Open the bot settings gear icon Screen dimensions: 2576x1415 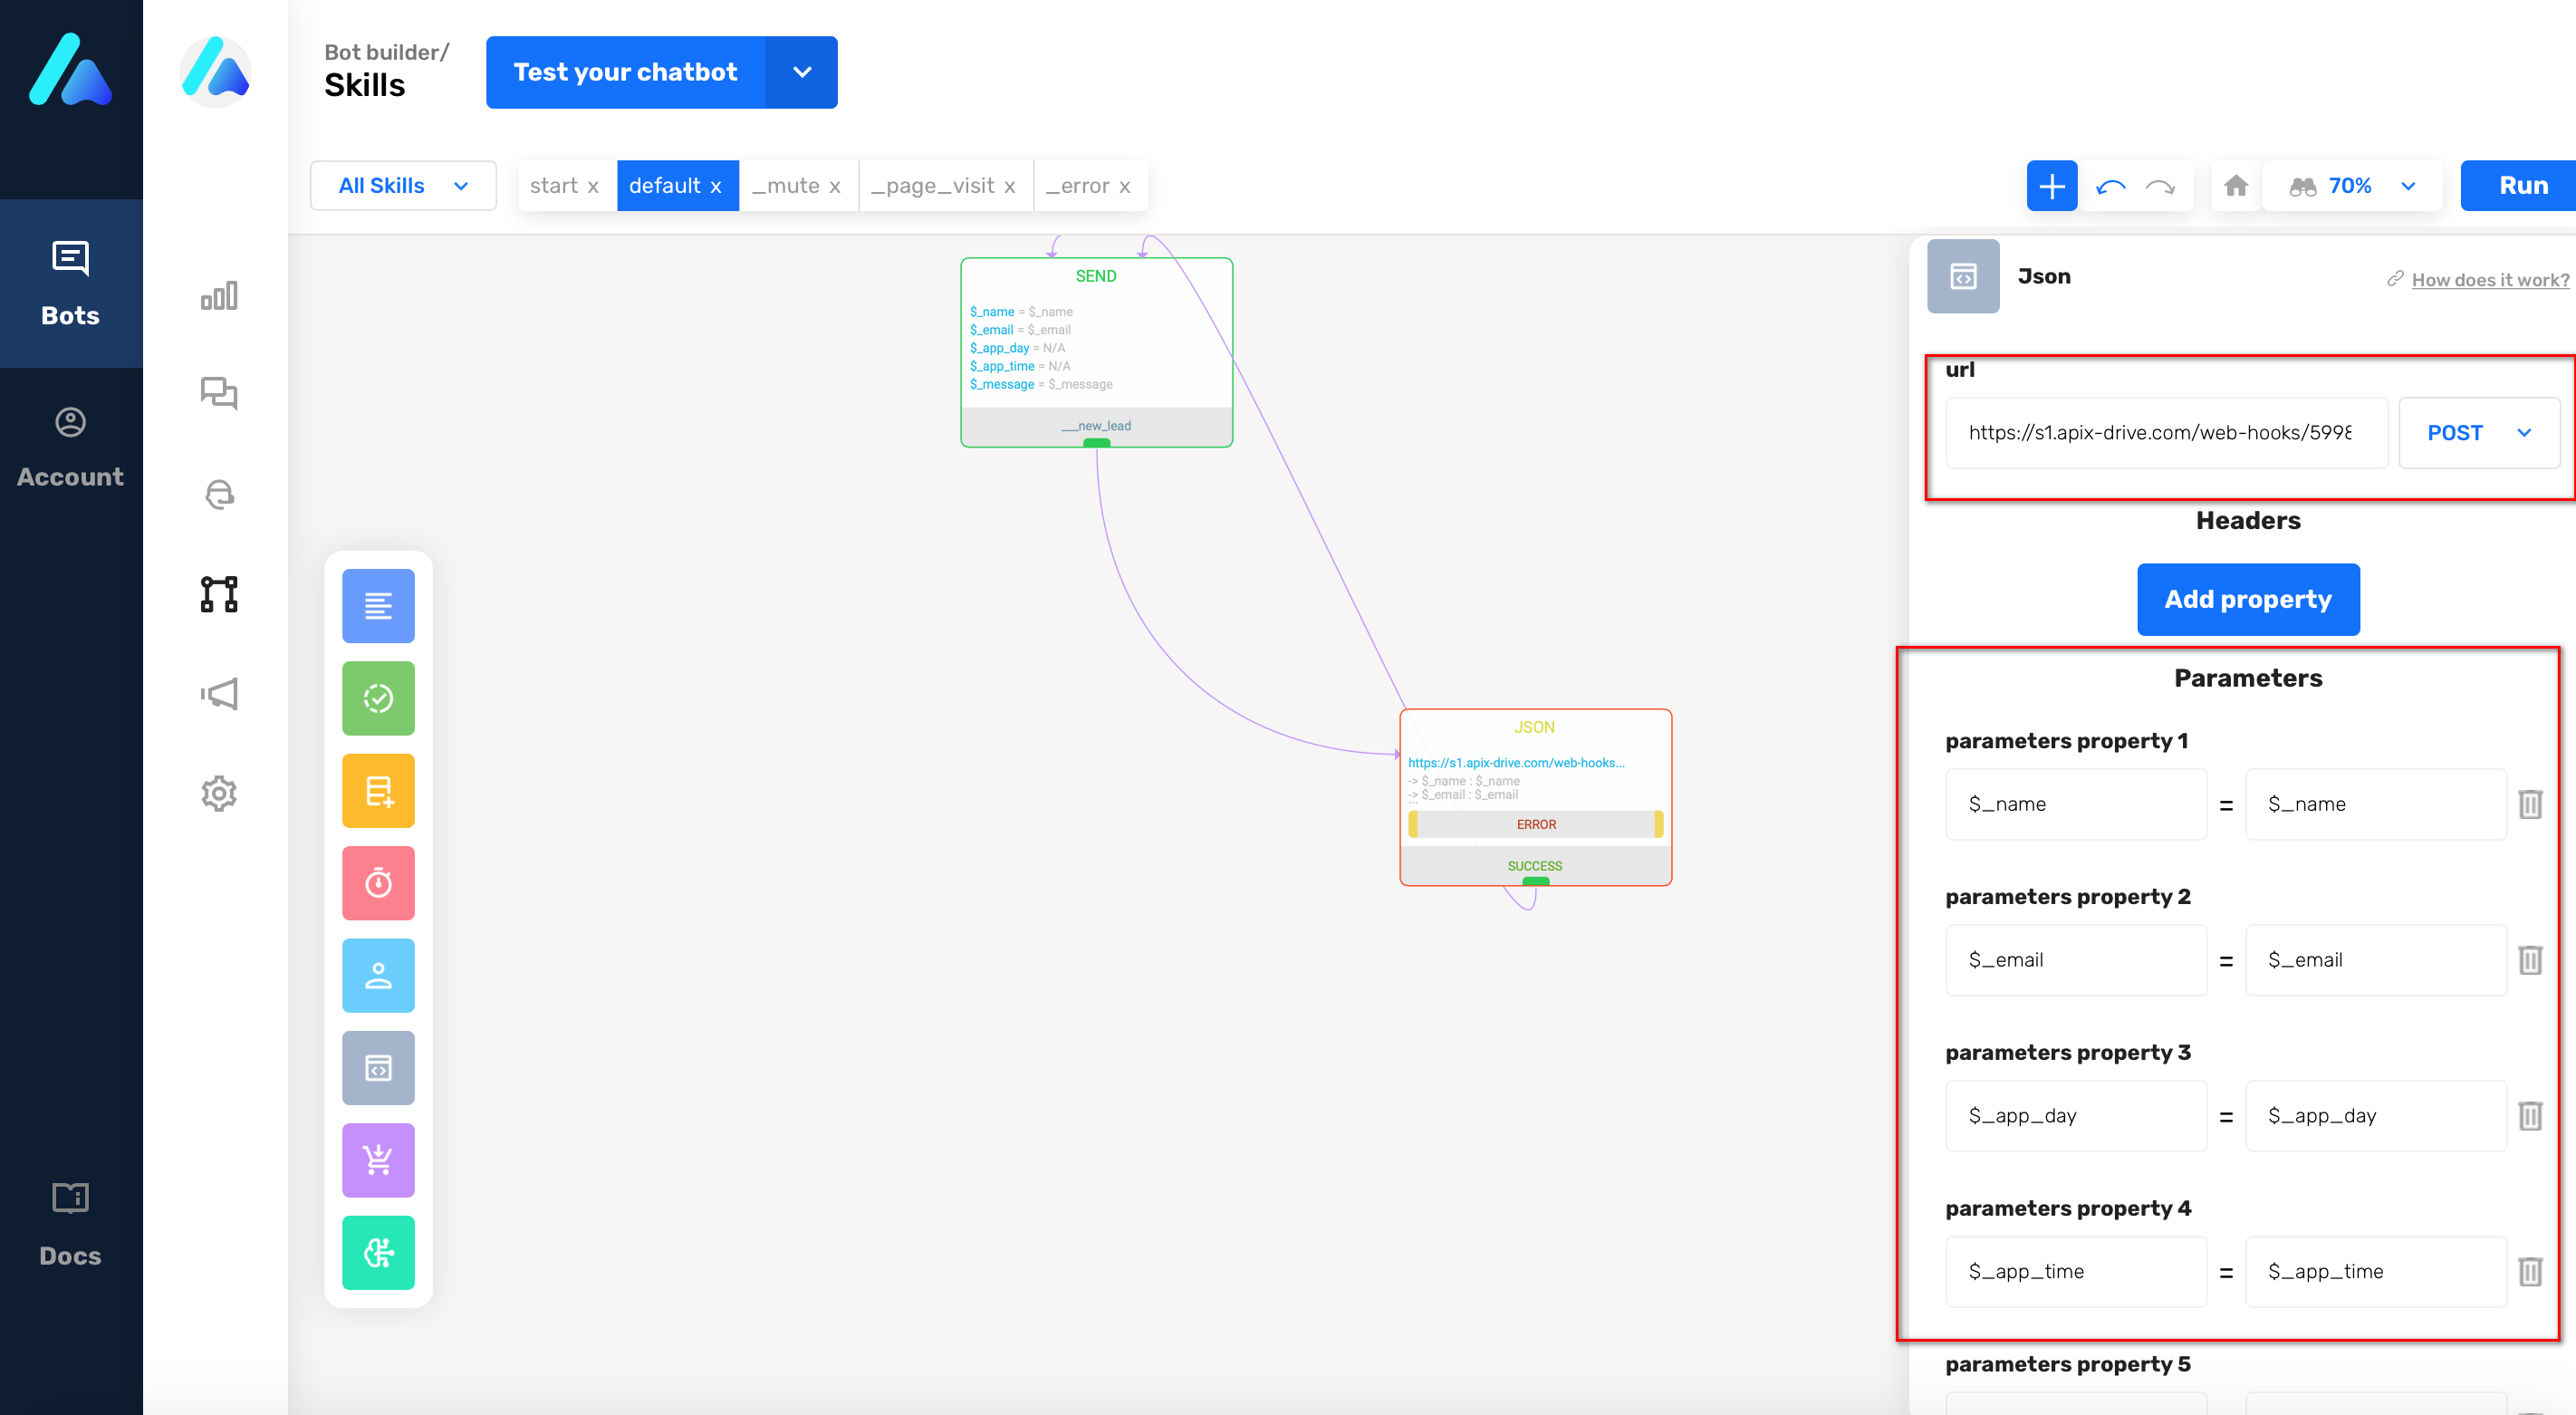[x=219, y=793]
